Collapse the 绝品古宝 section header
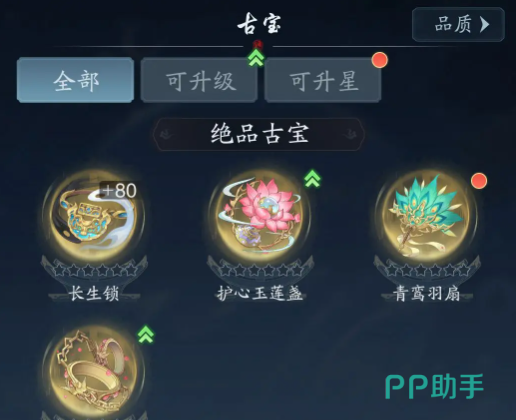Screen dimensions: 516x420 pos(259,134)
